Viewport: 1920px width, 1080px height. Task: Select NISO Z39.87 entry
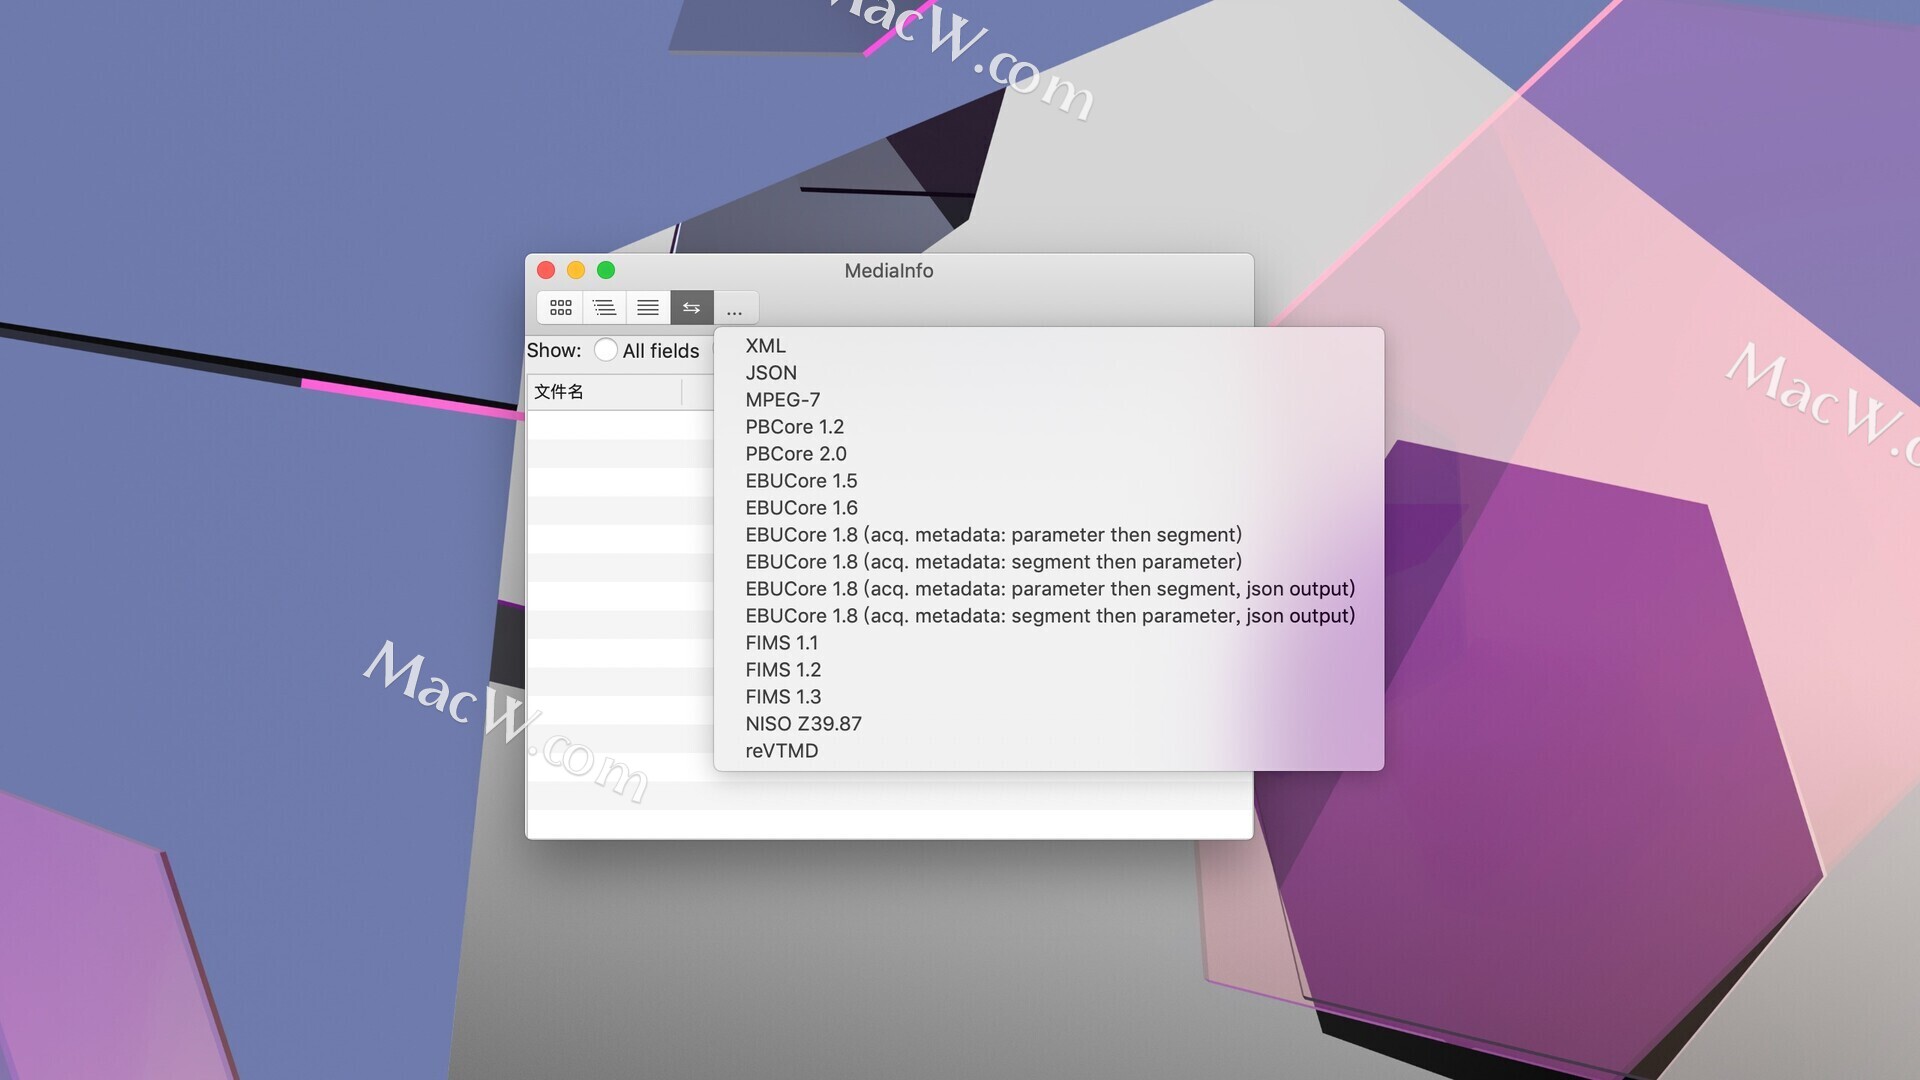1049,724
